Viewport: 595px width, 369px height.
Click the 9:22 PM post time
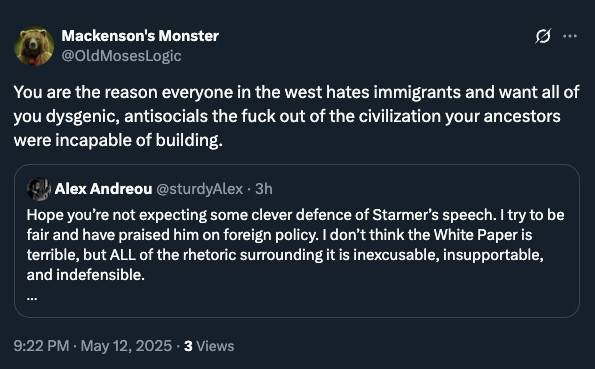[41, 346]
